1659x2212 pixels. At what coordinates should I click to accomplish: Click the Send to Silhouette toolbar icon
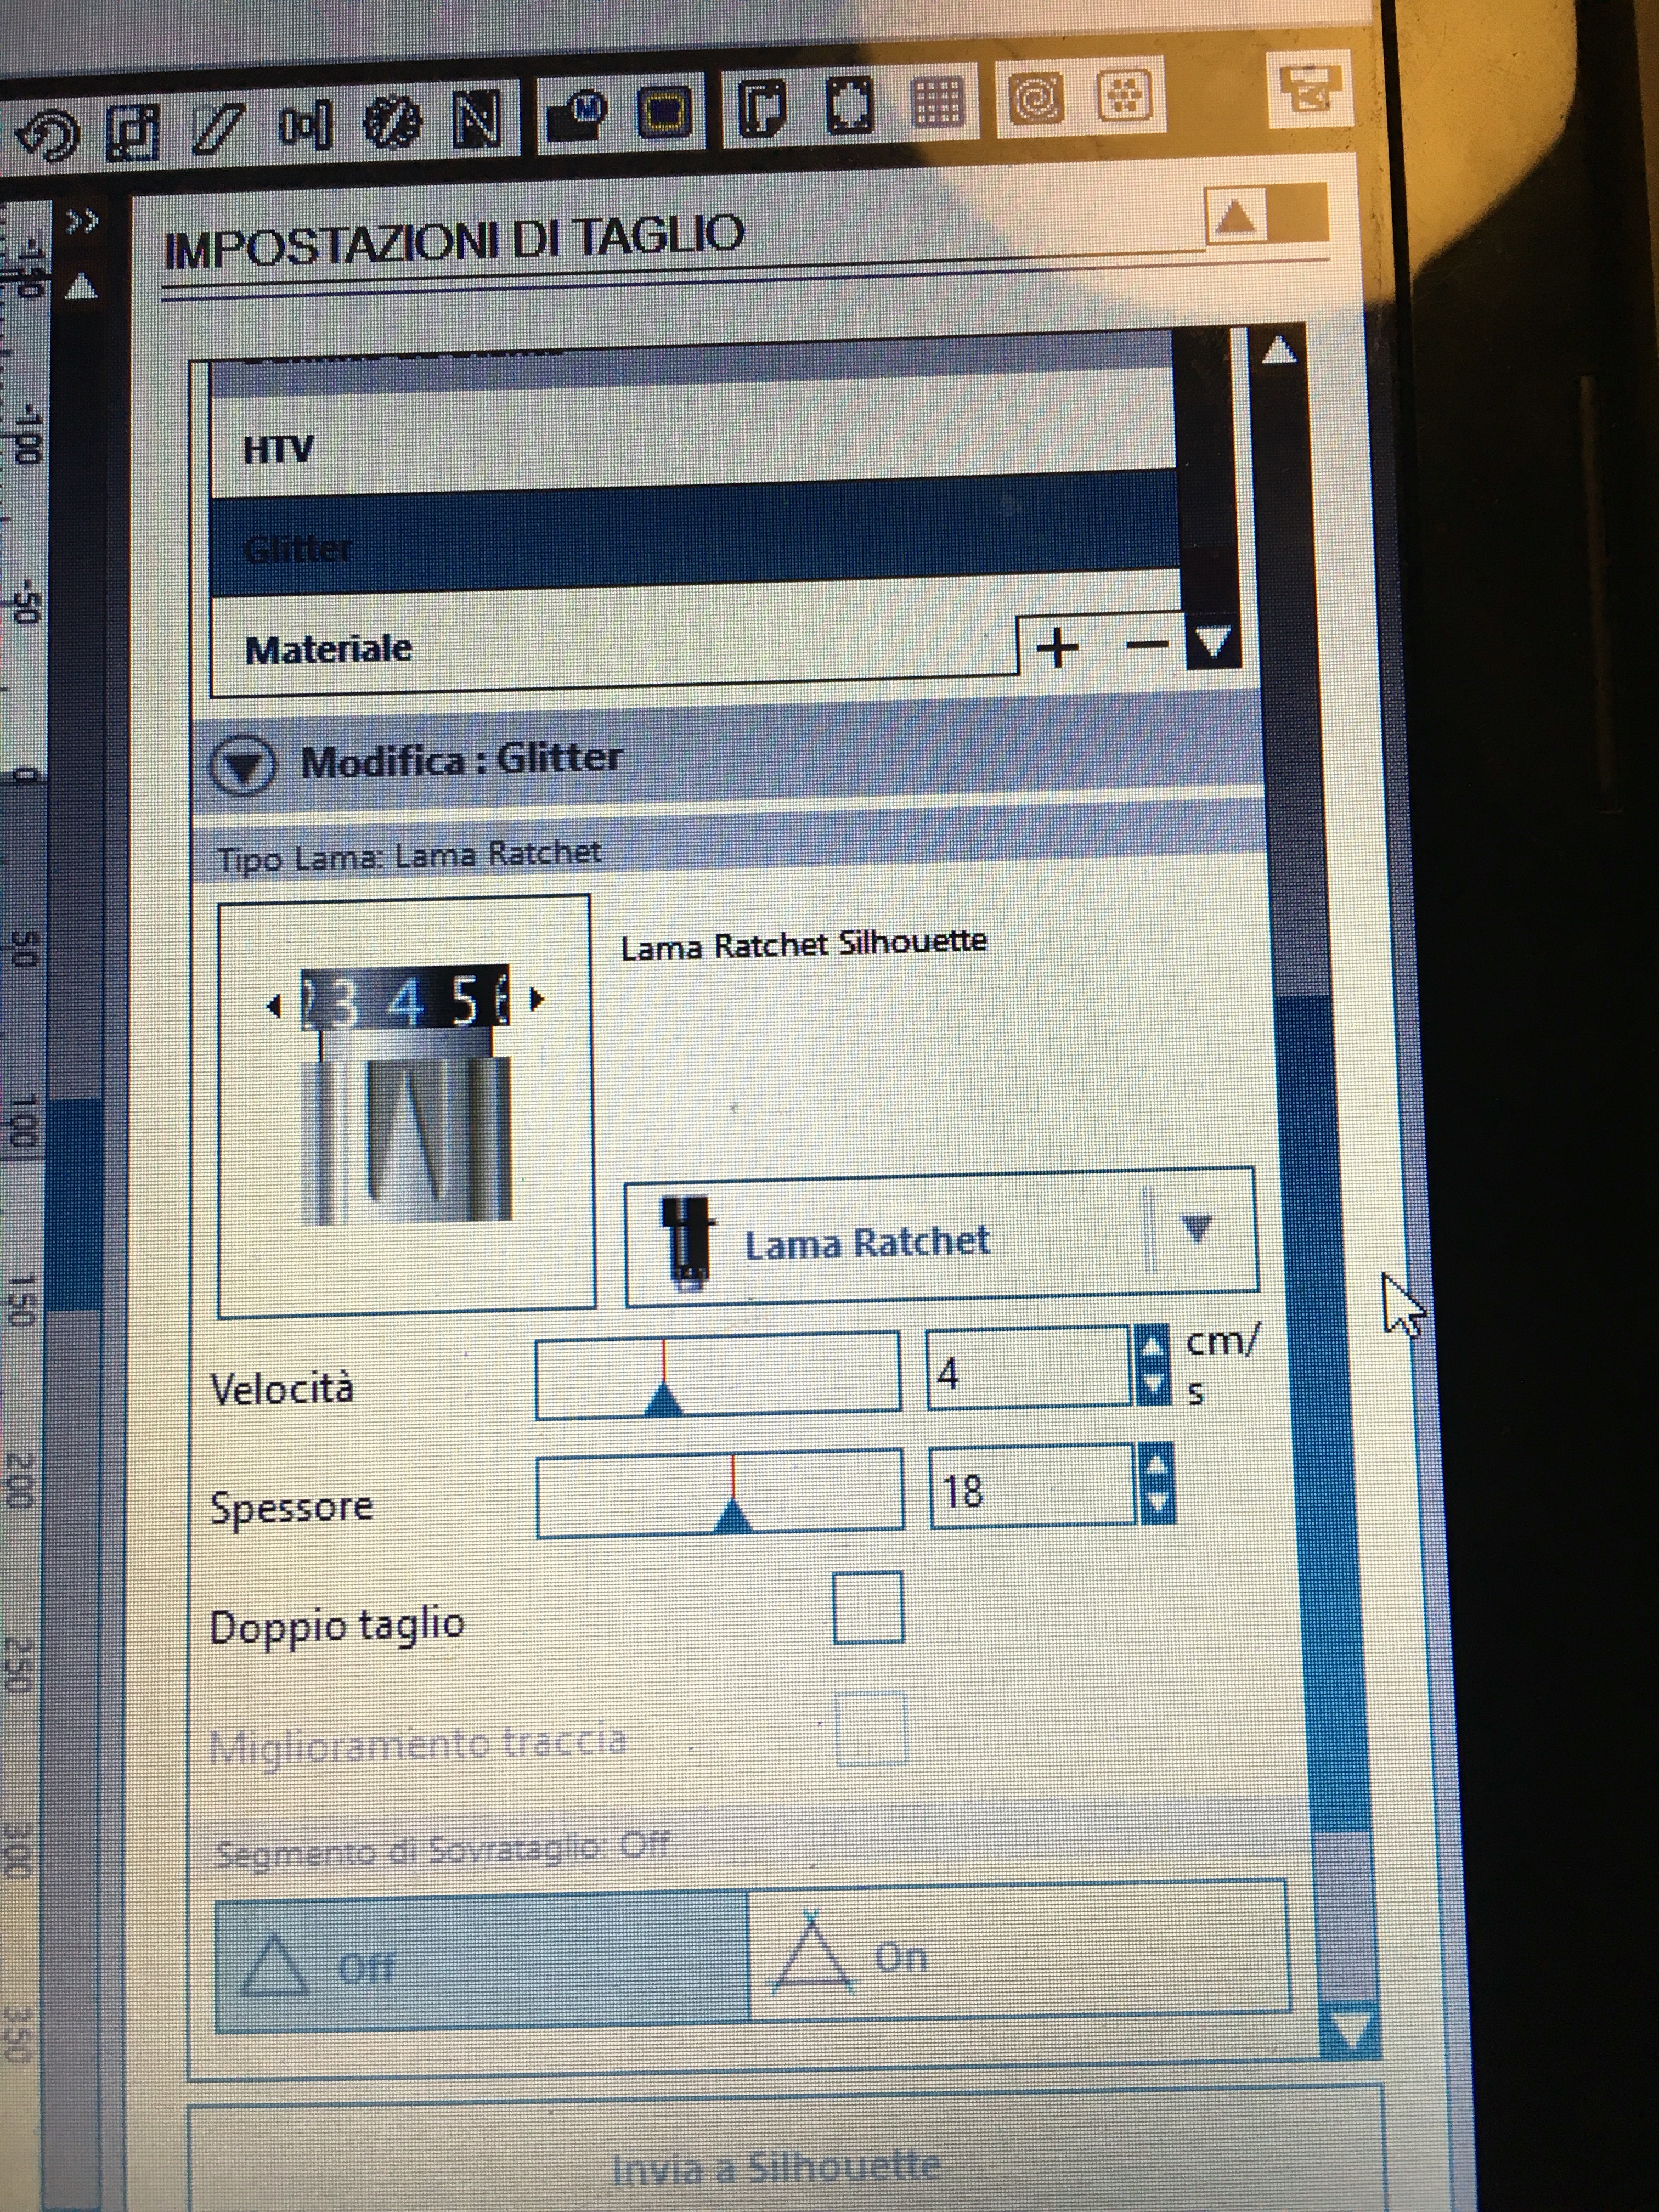pyautogui.click(x=1310, y=90)
